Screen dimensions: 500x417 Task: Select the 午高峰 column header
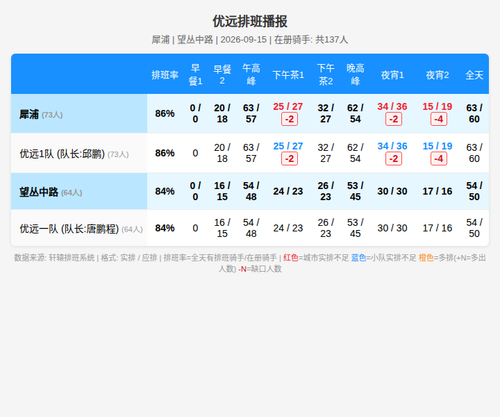click(251, 75)
